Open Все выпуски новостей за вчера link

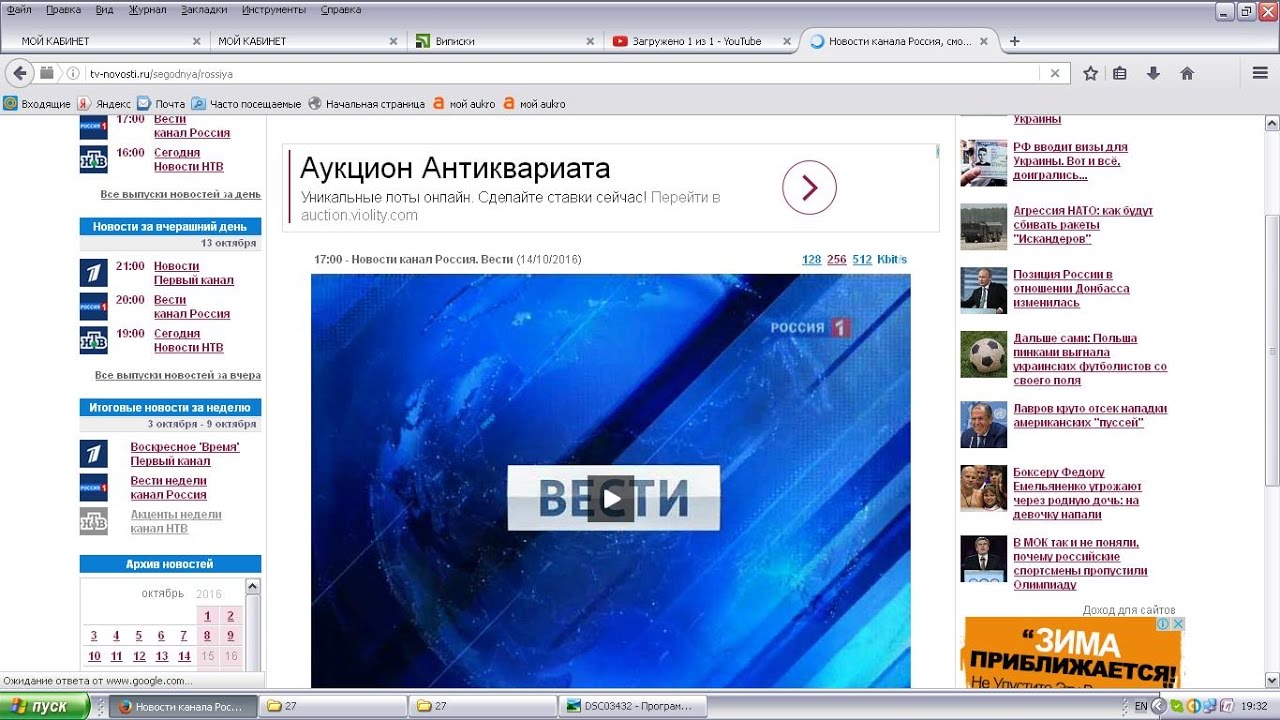coord(178,375)
